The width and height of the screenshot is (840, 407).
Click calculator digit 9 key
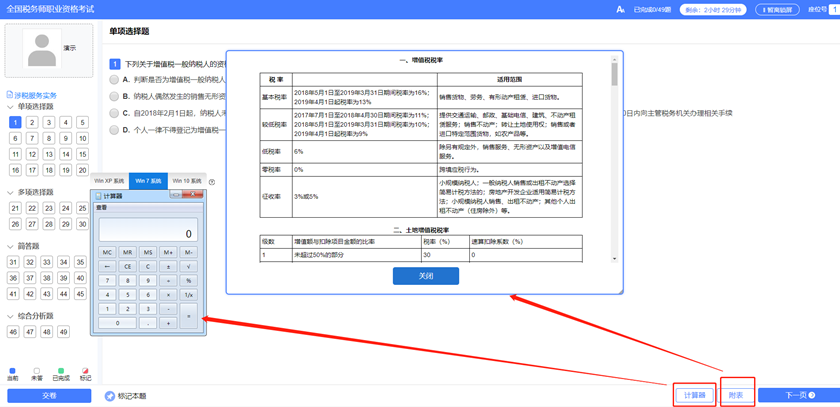coord(148,280)
